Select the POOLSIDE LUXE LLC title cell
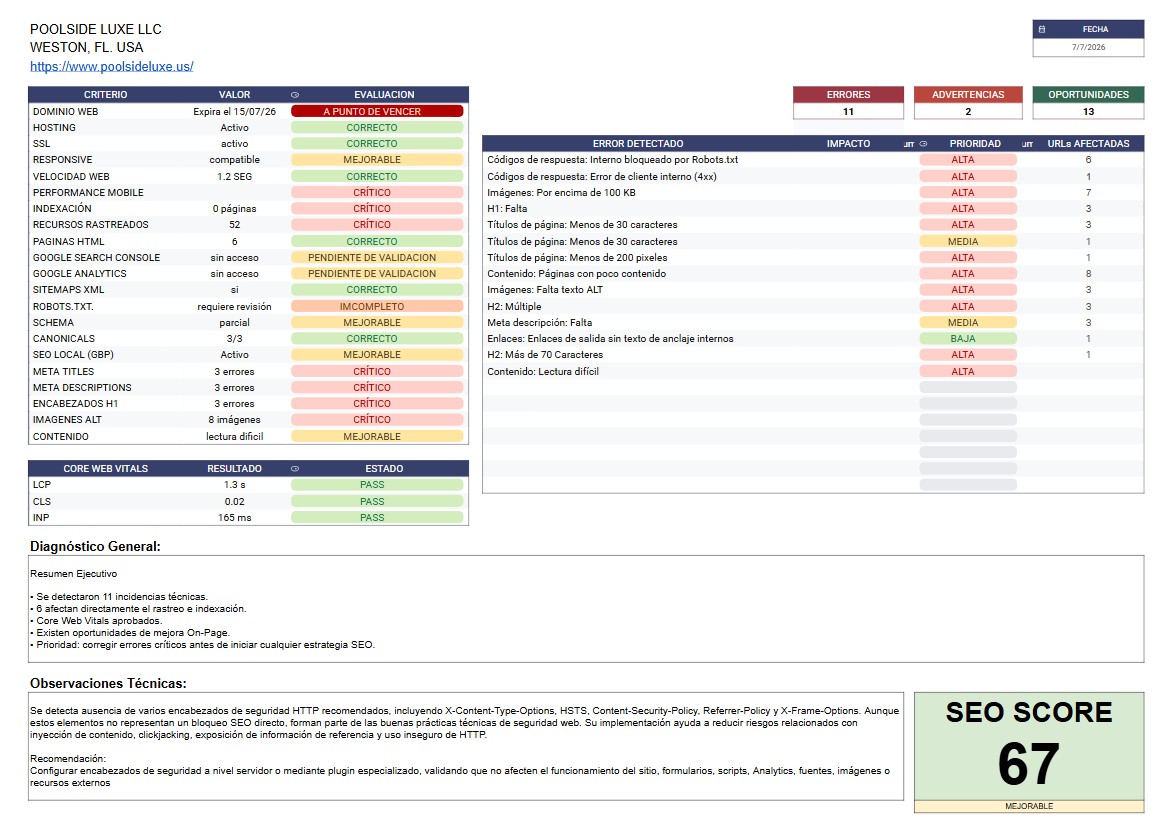Image resolution: width=1174 pixels, height=827 pixels. pyautogui.click(x=96, y=29)
